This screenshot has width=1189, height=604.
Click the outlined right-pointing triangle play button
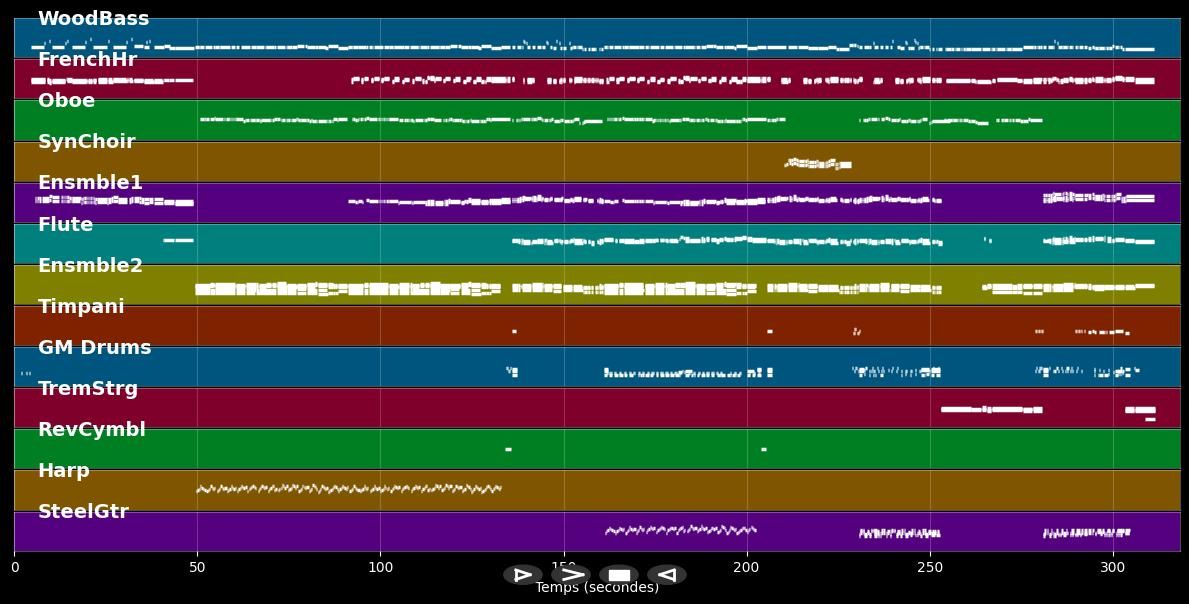coord(522,575)
